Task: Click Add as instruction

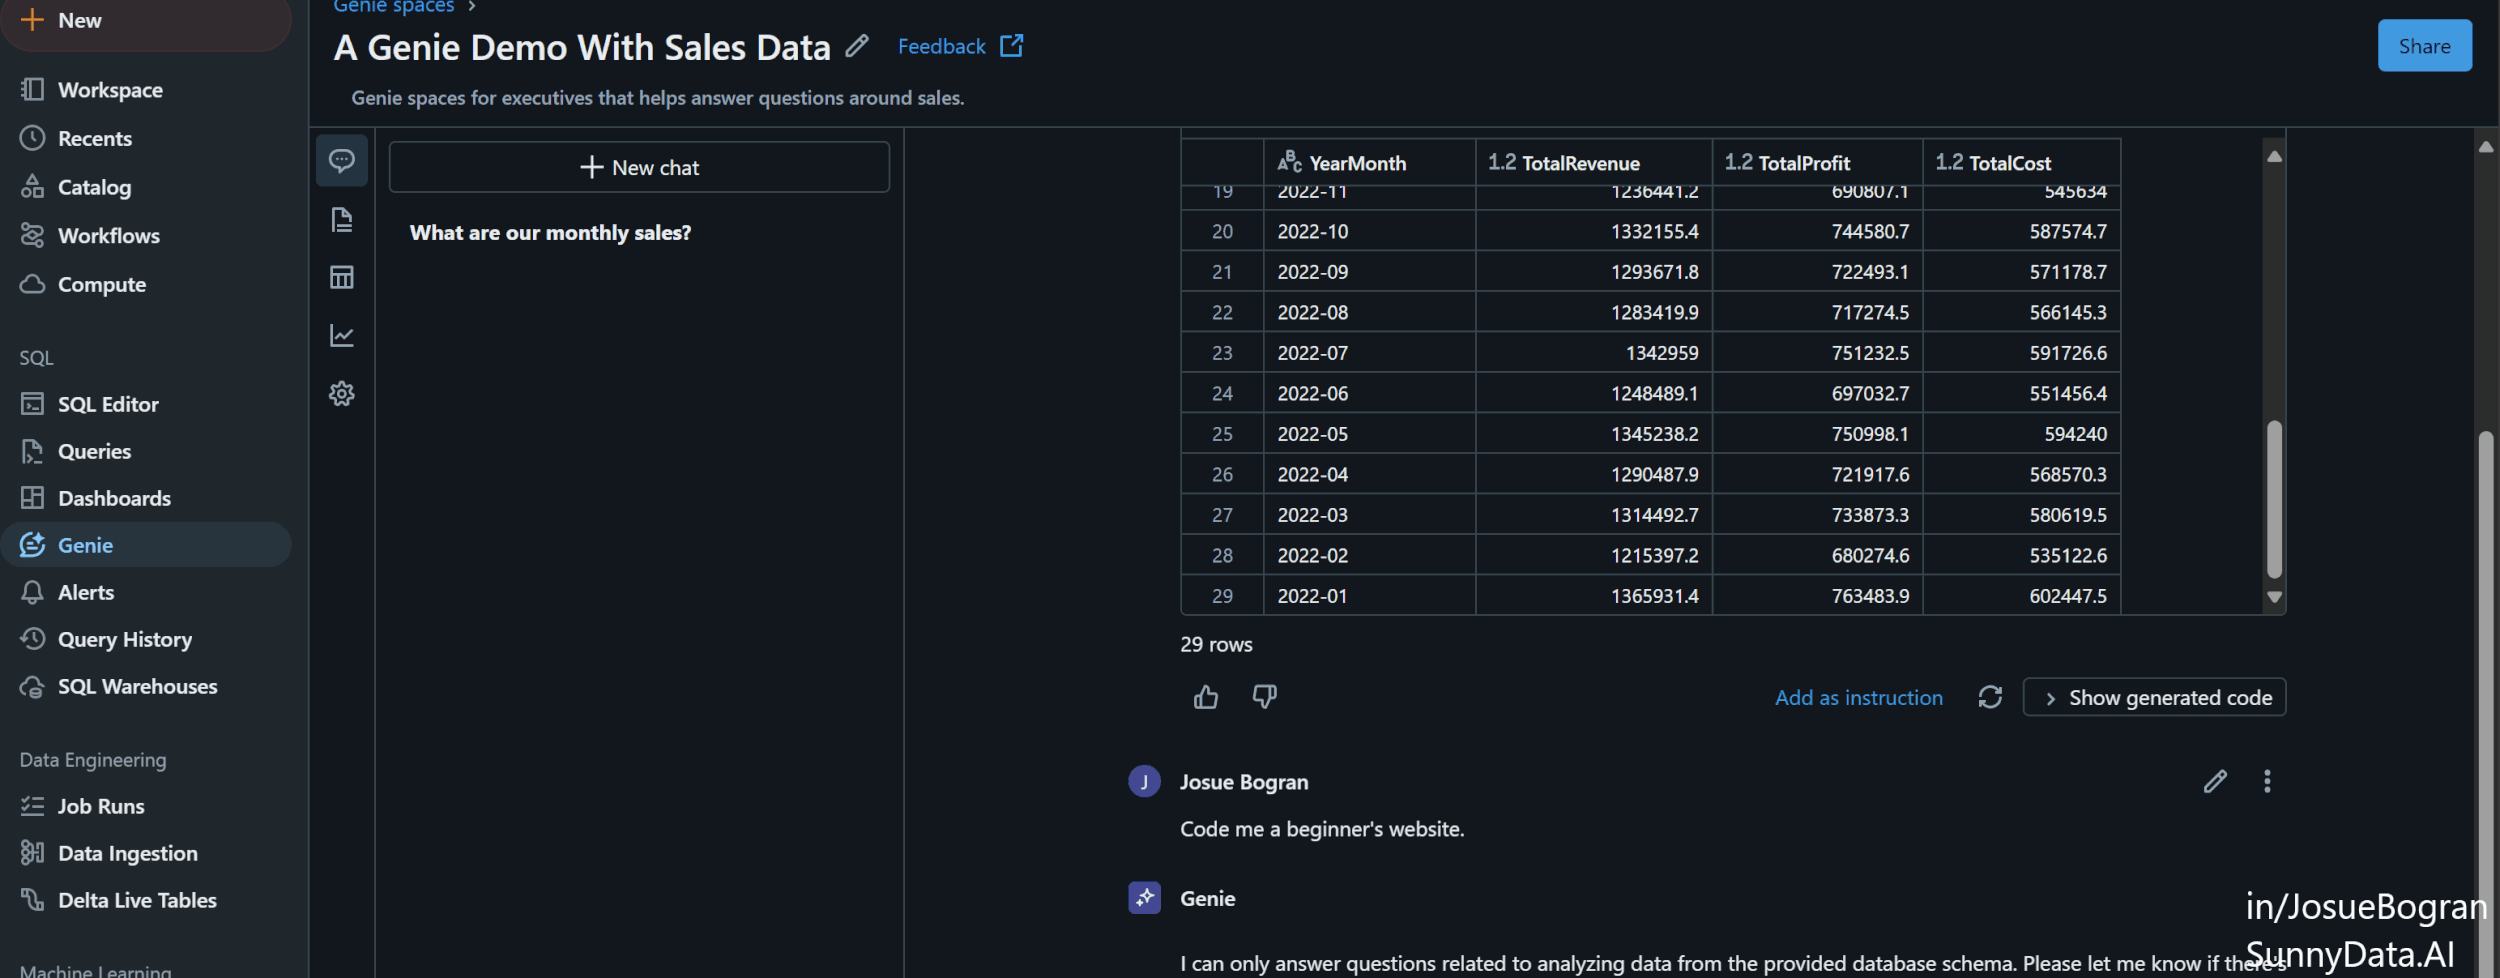Action: pos(1859,697)
